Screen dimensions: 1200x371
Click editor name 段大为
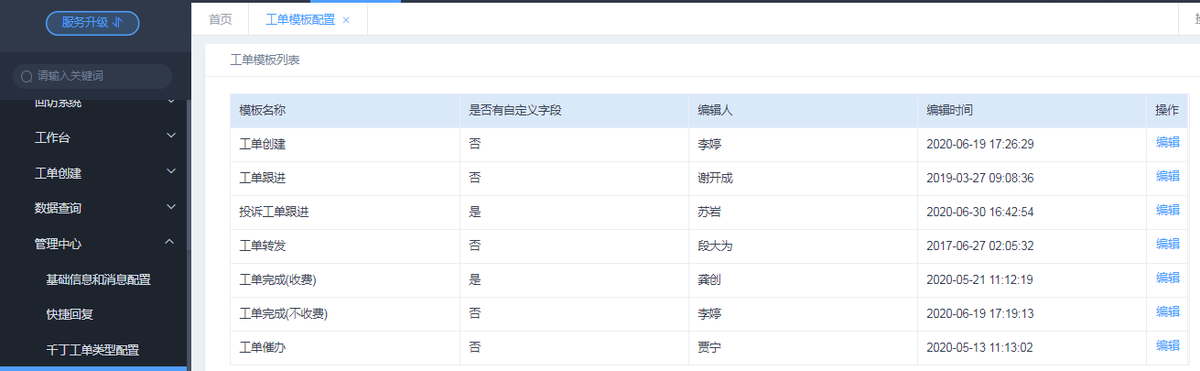(715, 246)
